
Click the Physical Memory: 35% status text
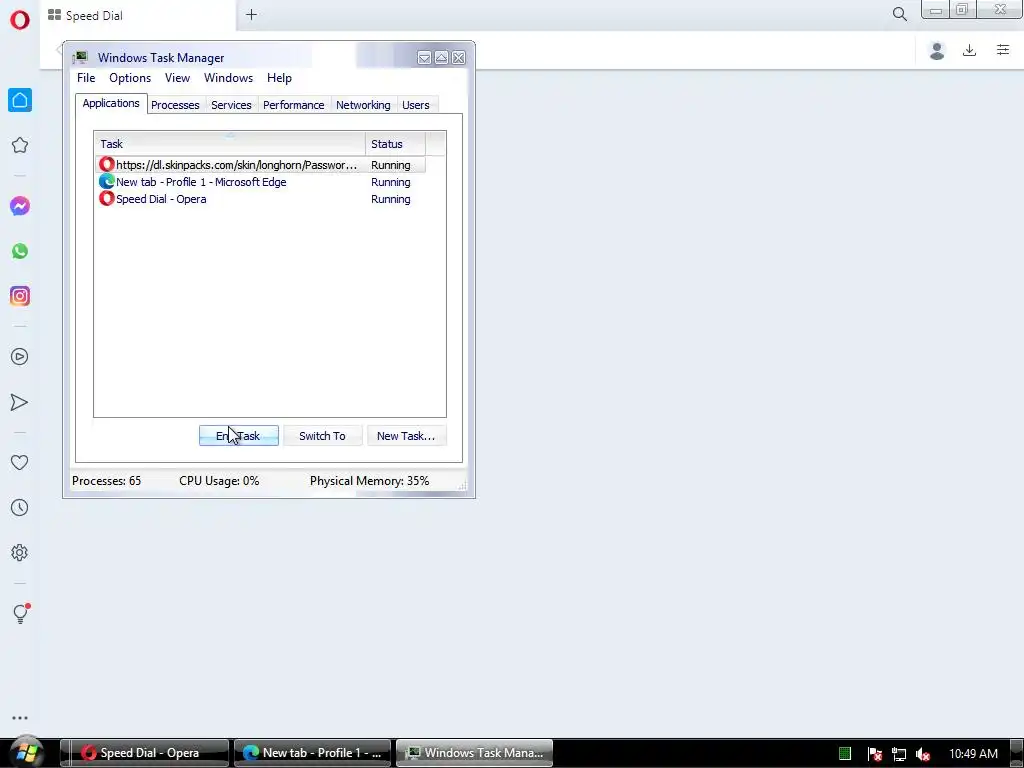pos(370,481)
